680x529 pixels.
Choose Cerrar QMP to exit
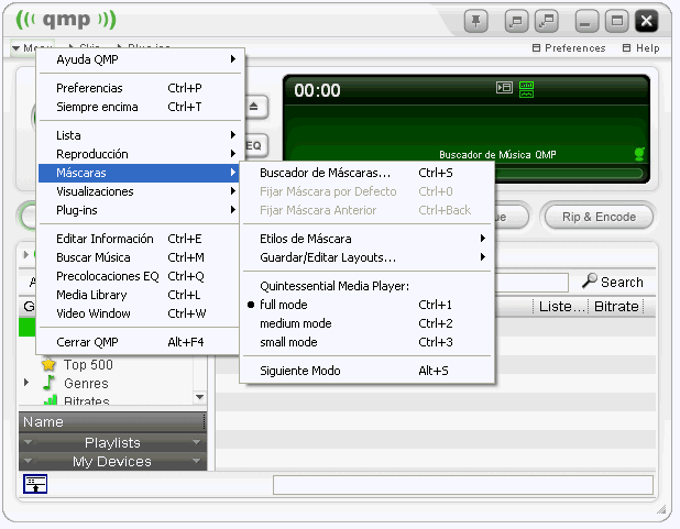[140, 342]
